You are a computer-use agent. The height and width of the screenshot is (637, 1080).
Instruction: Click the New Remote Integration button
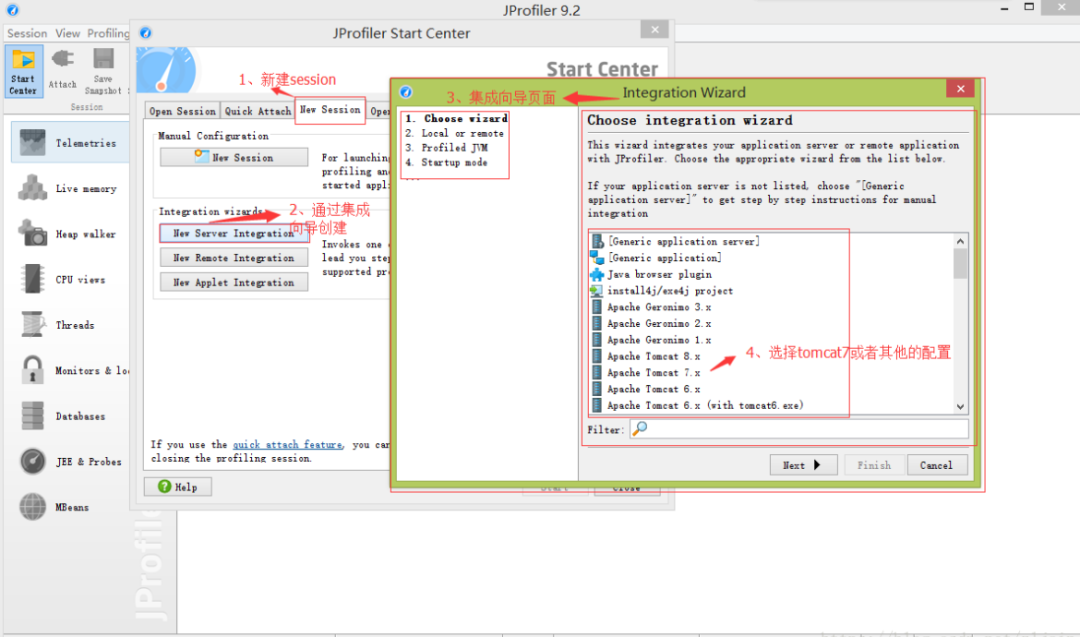234,258
